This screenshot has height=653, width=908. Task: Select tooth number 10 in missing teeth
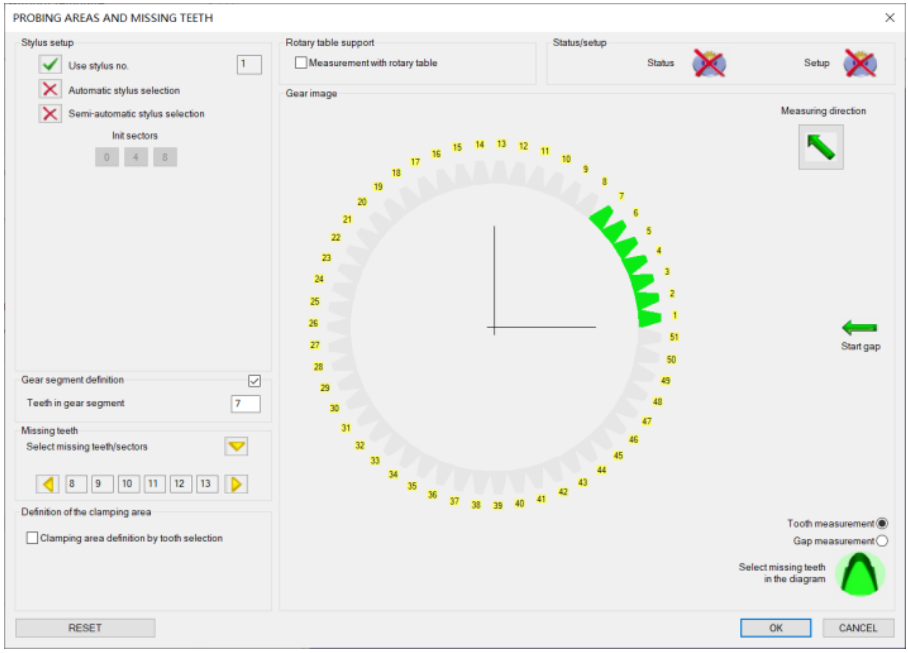click(x=128, y=484)
